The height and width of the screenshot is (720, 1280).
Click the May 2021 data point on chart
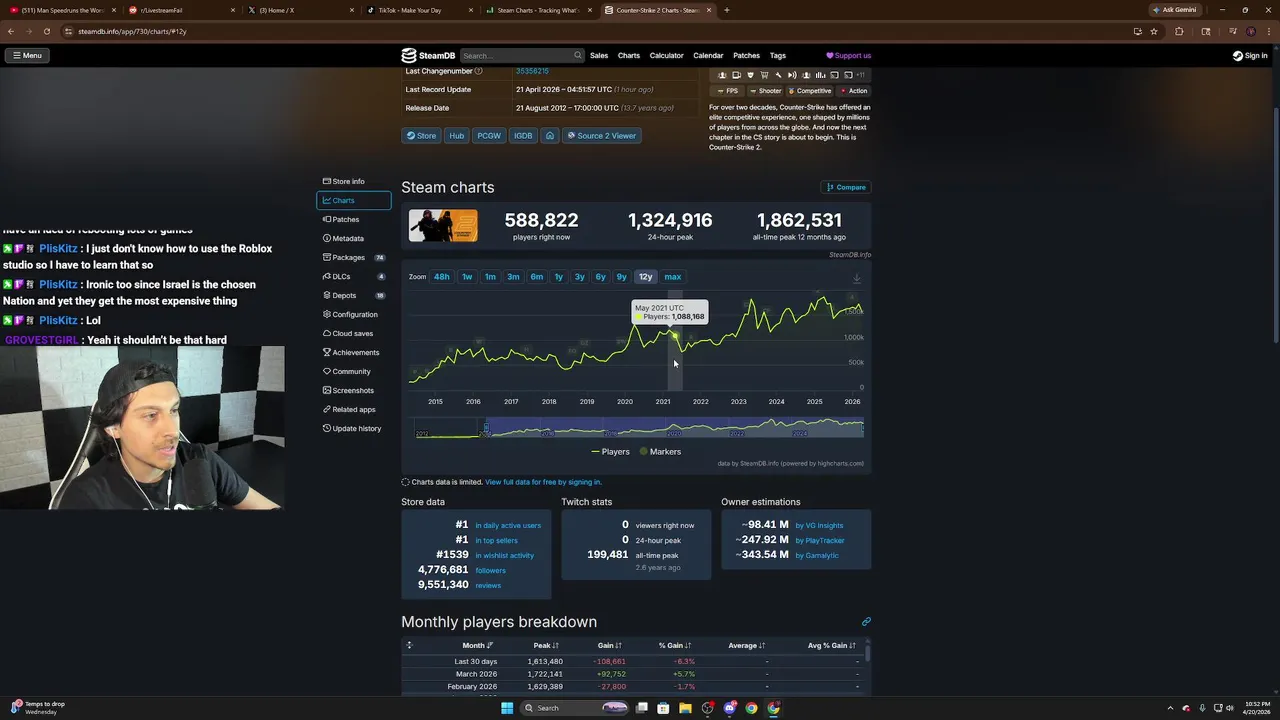(675, 337)
